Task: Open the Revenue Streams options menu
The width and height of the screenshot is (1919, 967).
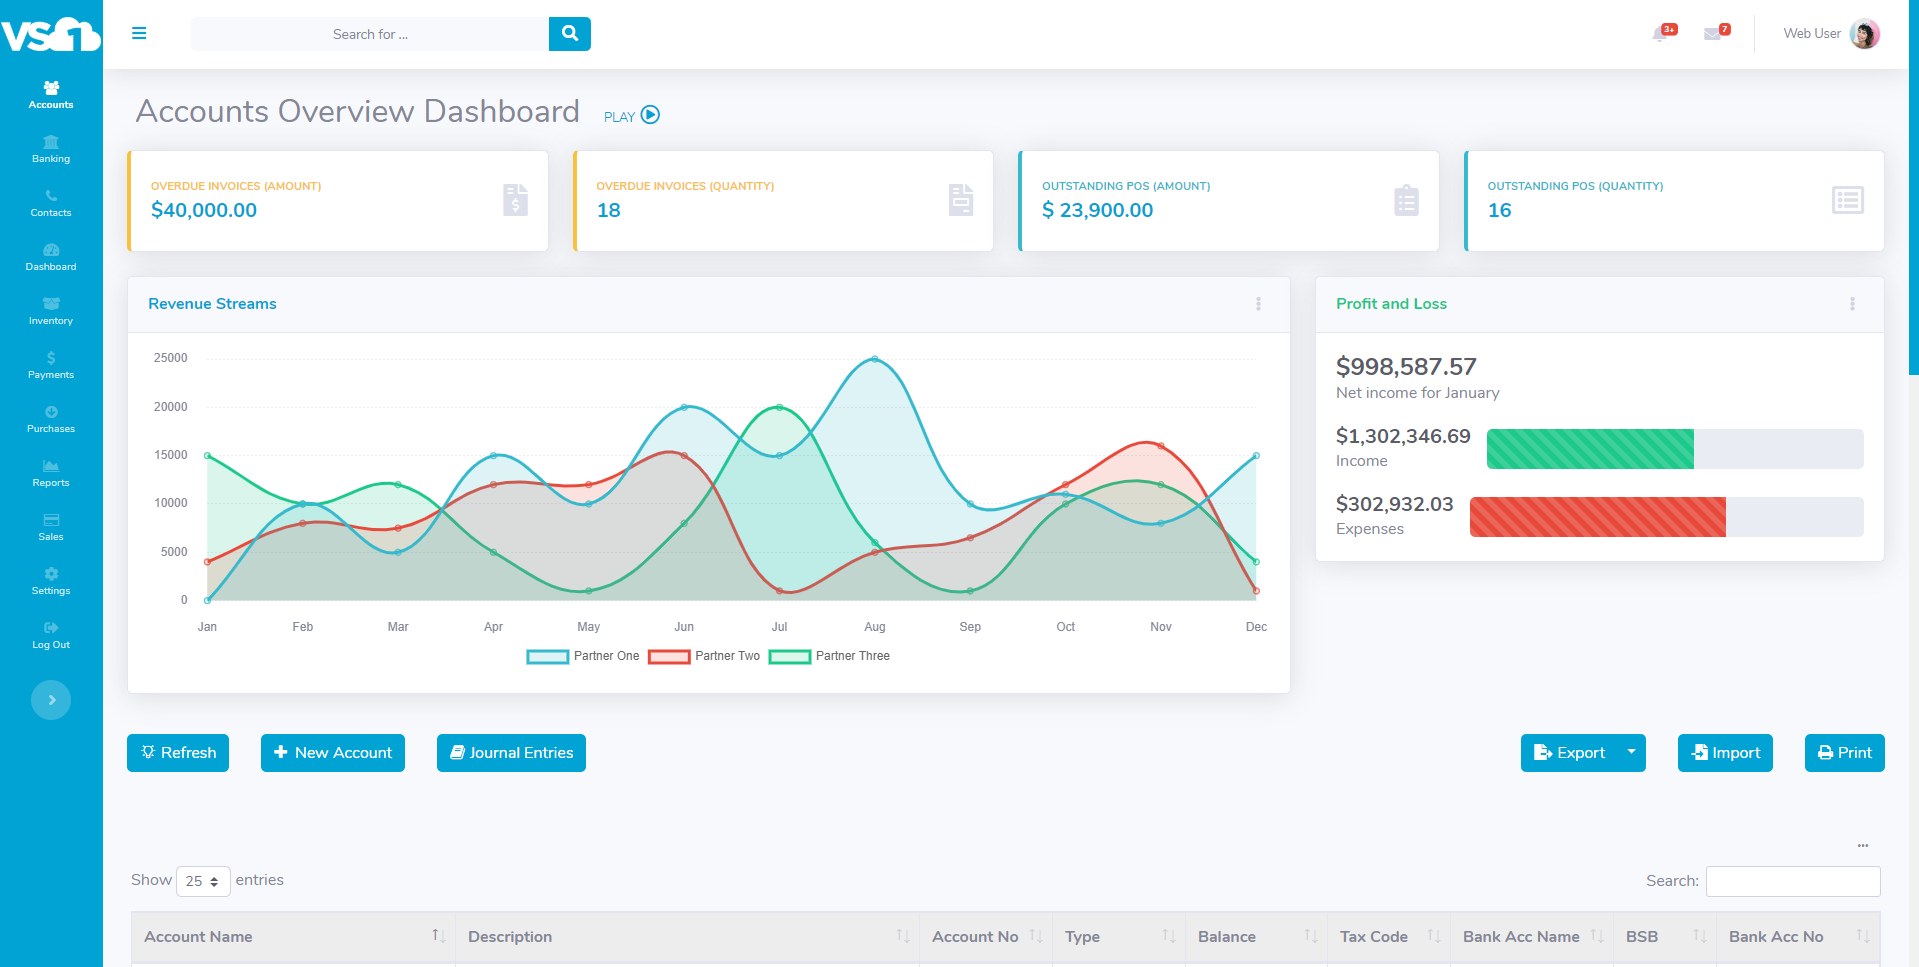Action: [1258, 304]
